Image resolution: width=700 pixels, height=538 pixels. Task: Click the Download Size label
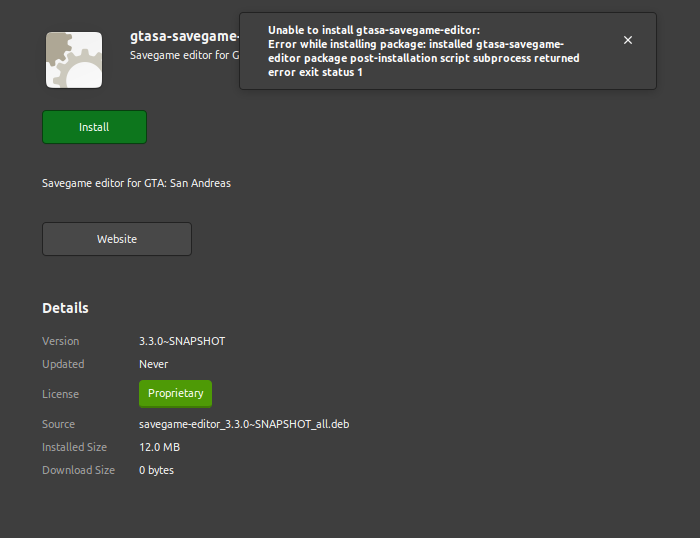(79, 470)
